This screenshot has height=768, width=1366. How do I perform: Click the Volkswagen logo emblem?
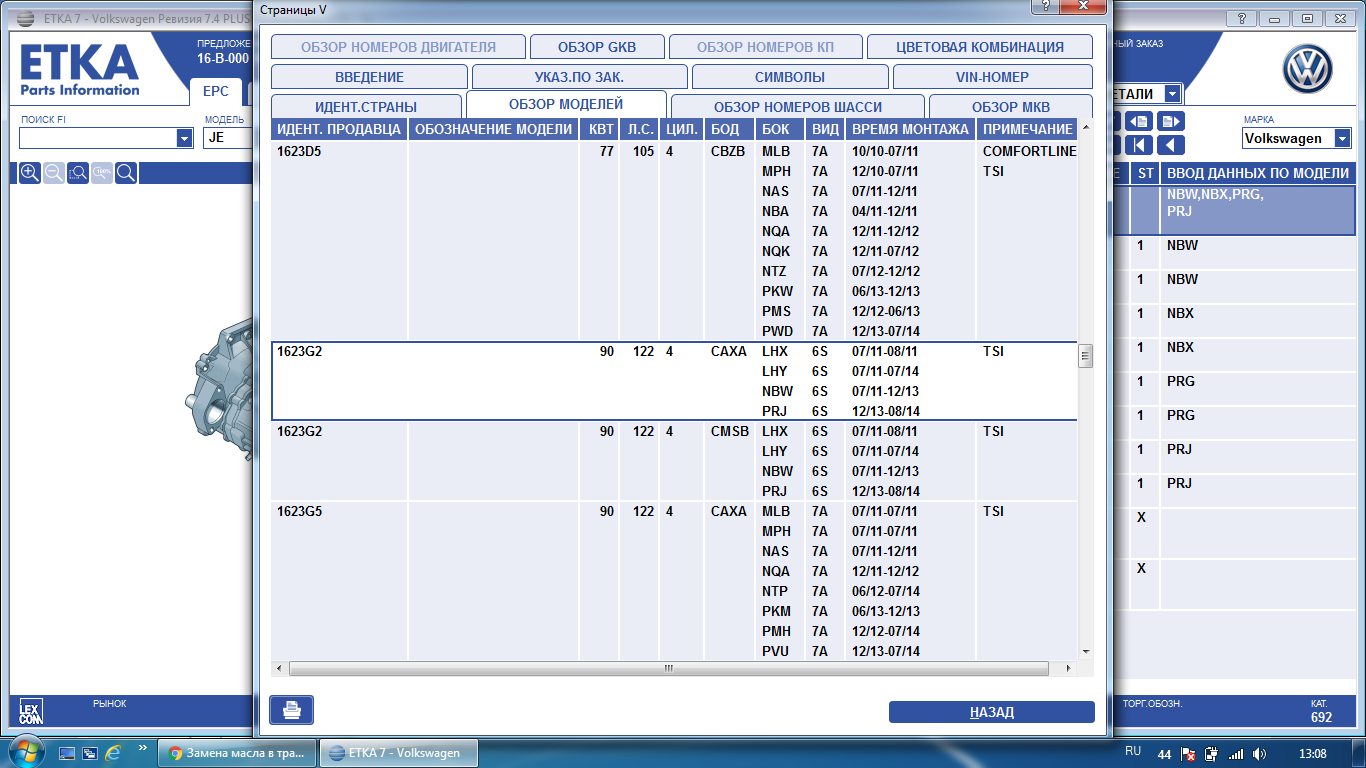[1308, 70]
